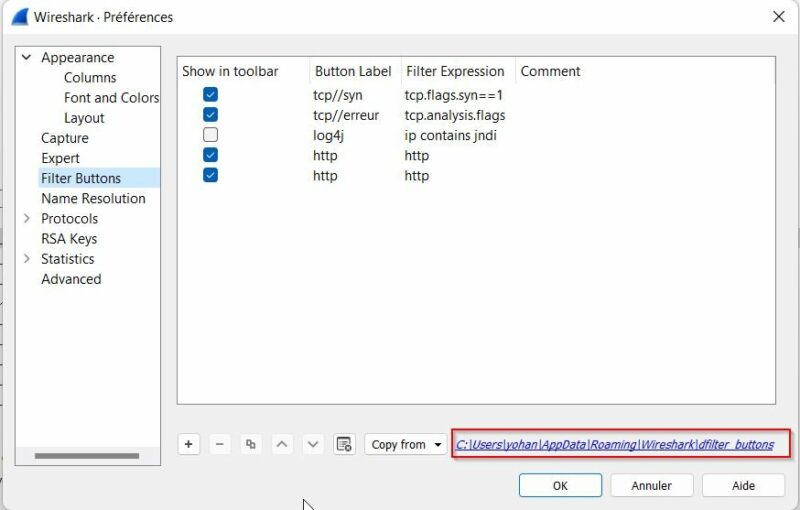800x510 pixels.
Task: Clear all filter entries icon
Action: click(x=344, y=444)
